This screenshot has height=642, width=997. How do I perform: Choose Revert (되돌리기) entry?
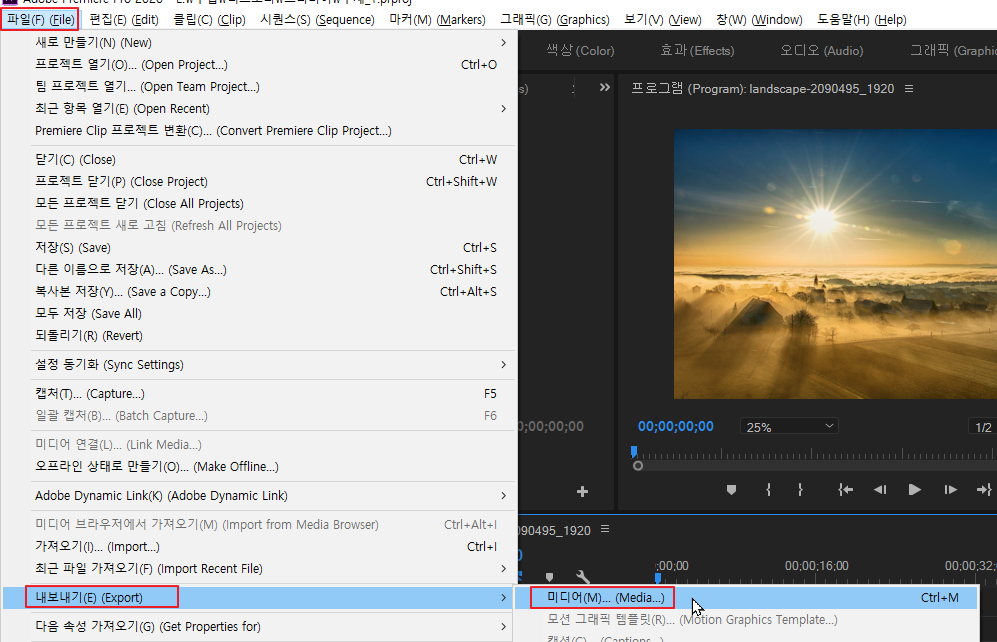[x=272, y=336]
